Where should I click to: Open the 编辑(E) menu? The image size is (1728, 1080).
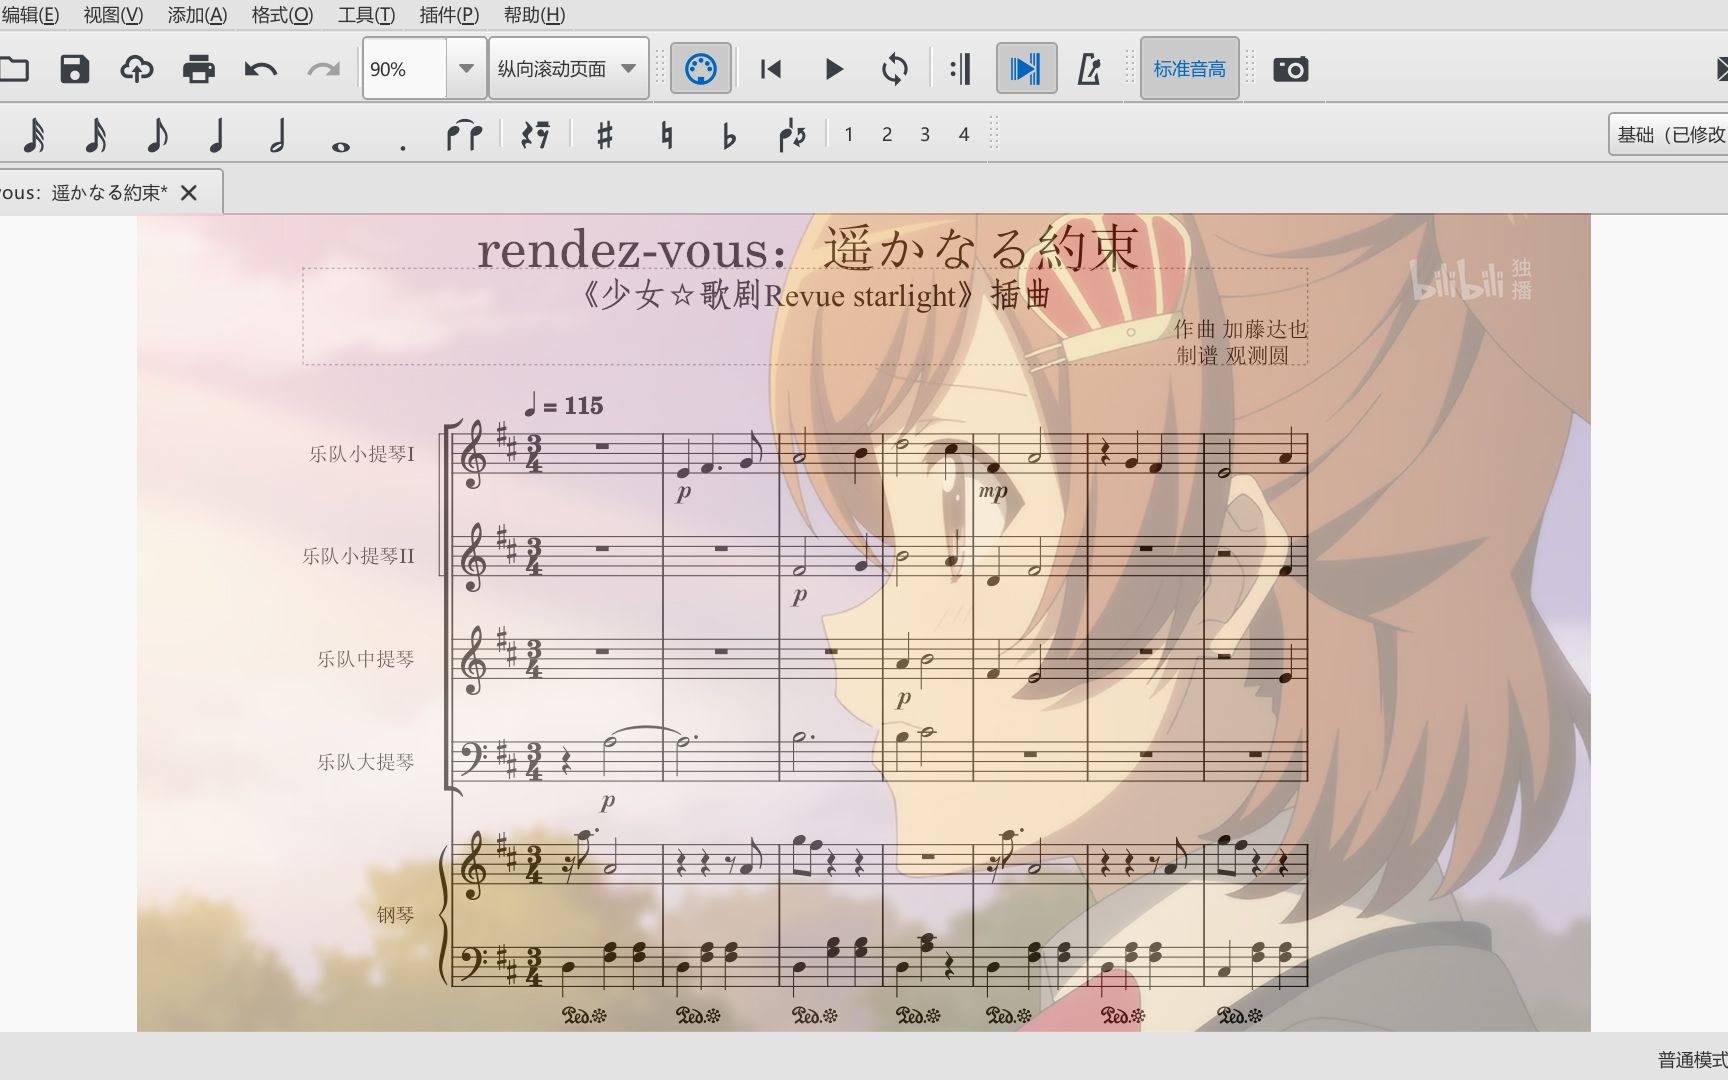[x=31, y=15]
